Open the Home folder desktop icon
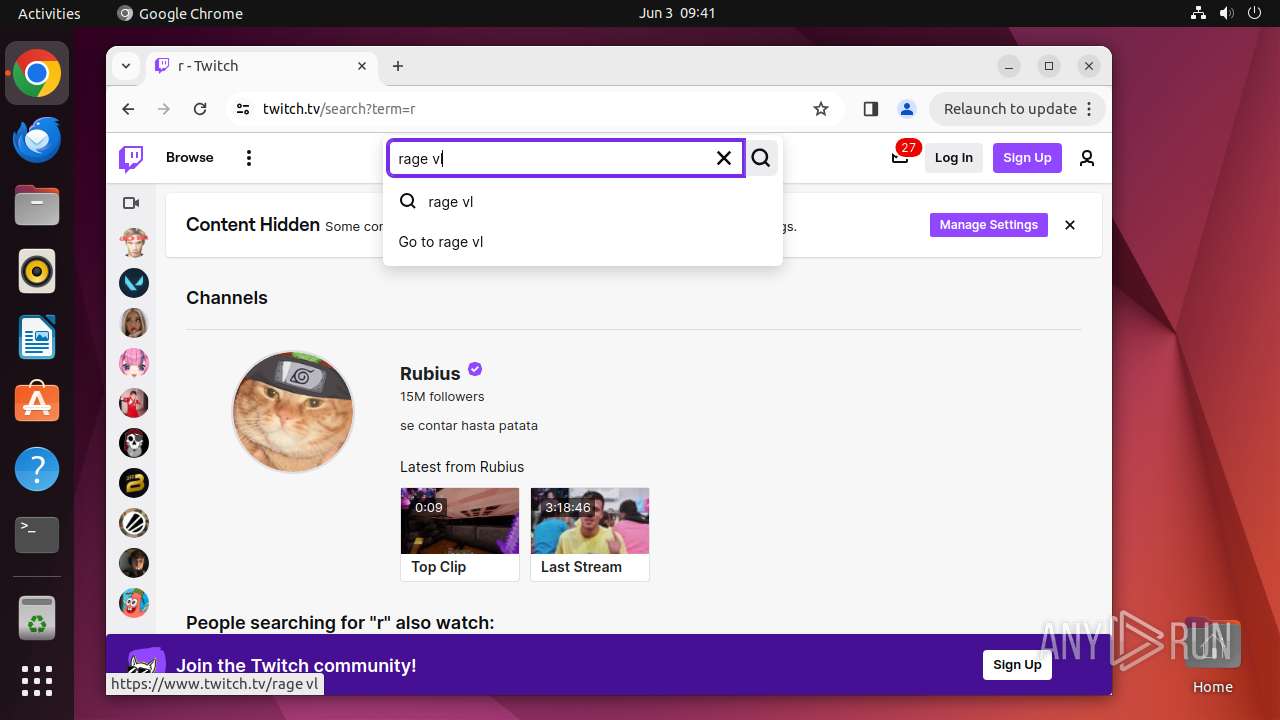 point(1212,656)
